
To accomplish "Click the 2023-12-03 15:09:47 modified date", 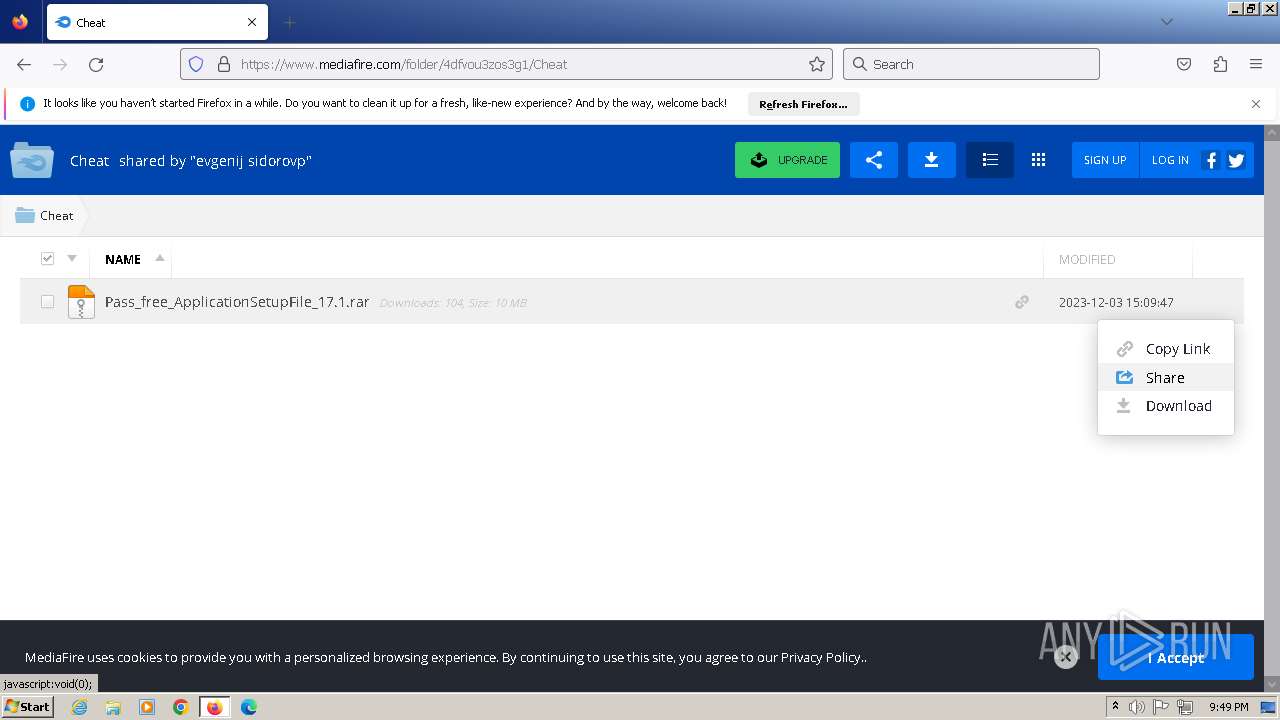I will pyautogui.click(x=1116, y=302).
